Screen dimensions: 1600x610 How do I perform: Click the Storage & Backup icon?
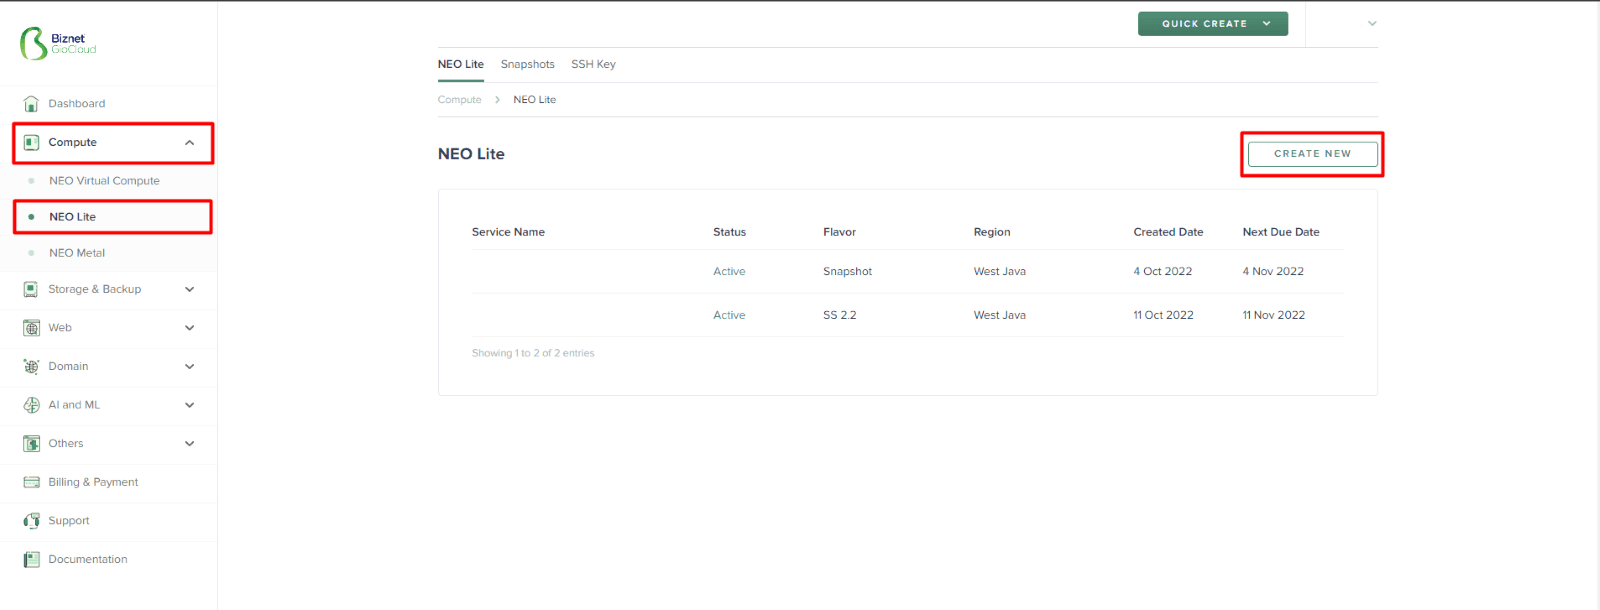click(31, 289)
